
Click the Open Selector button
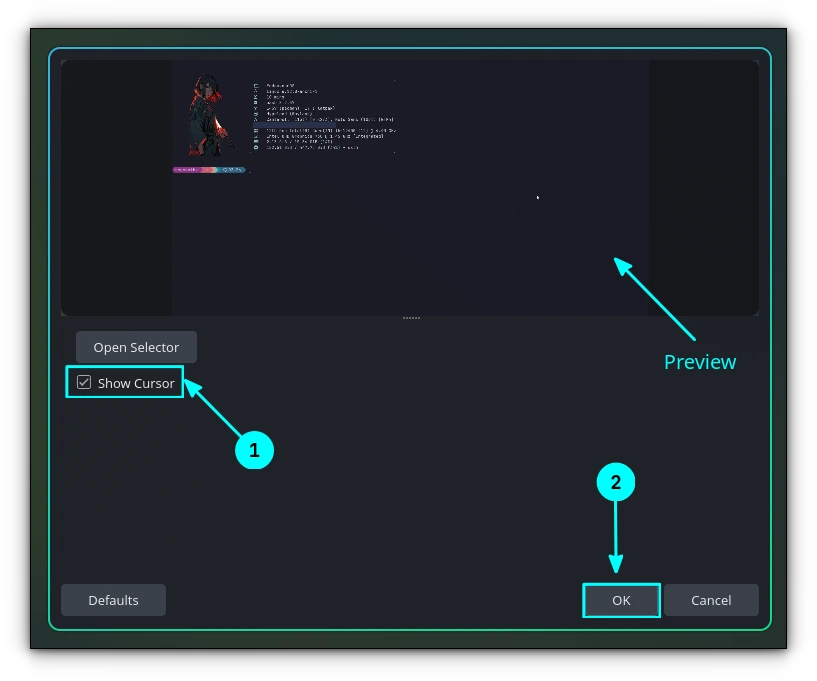[137, 347]
